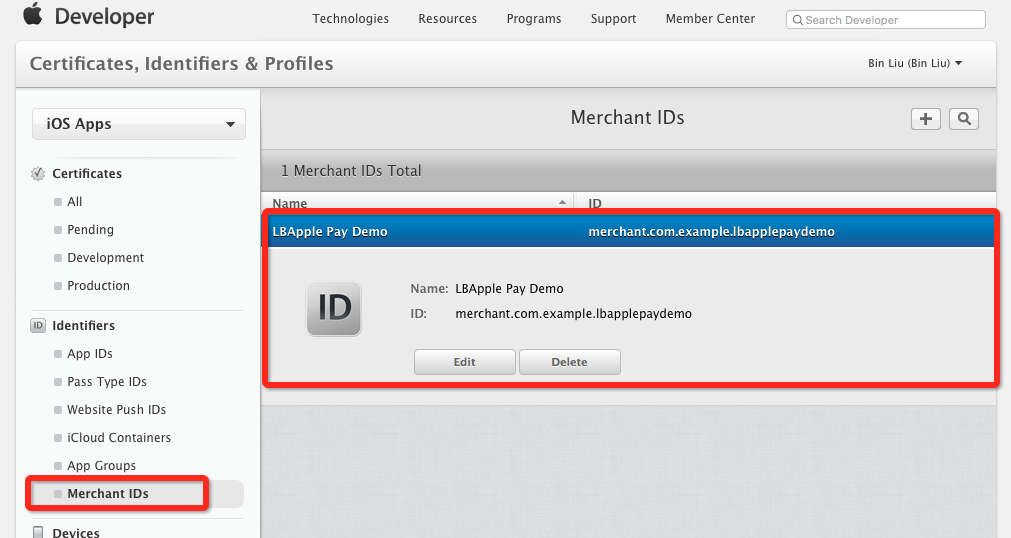Select Pending certificates in the sidebar
The height and width of the screenshot is (538, 1011).
click(90, 230)
